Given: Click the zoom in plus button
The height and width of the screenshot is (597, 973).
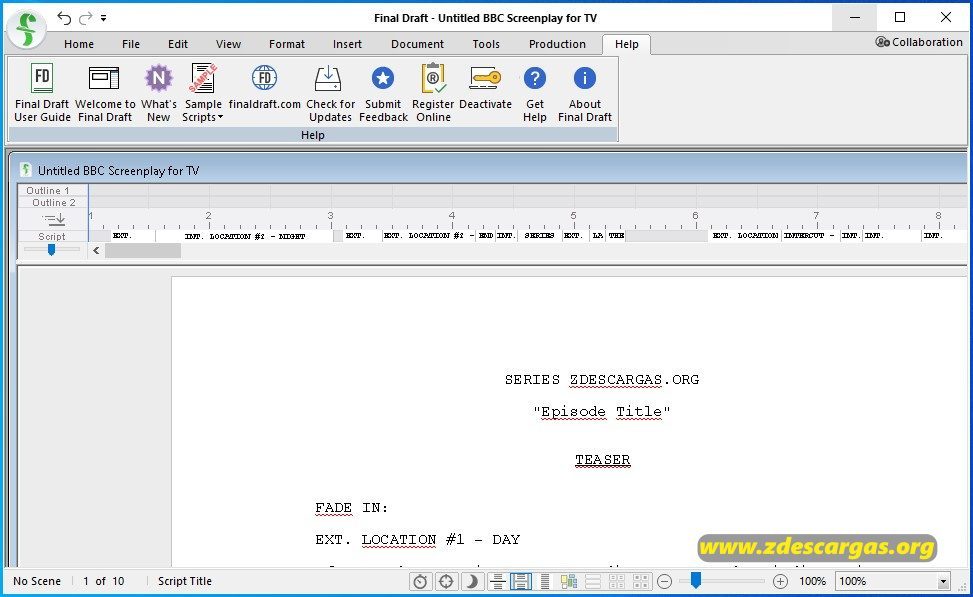Looking at the screenshot, I should [780, 581].
